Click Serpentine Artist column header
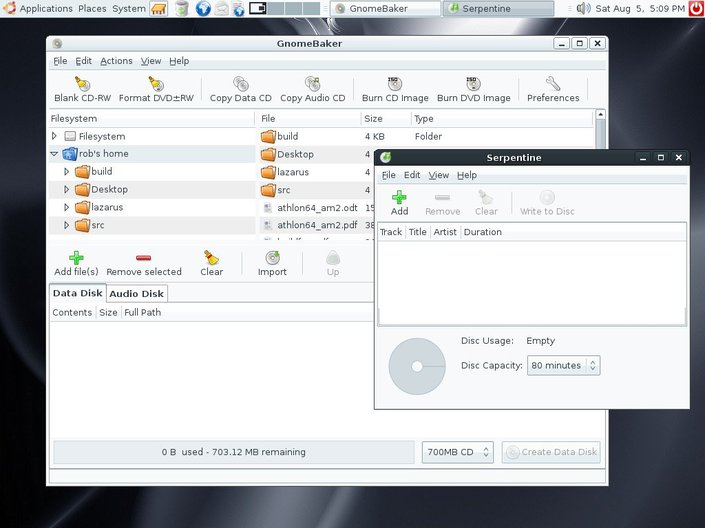The width and height of the screenshot is (705, 528). pyautogui.click(x=445, y=232)
